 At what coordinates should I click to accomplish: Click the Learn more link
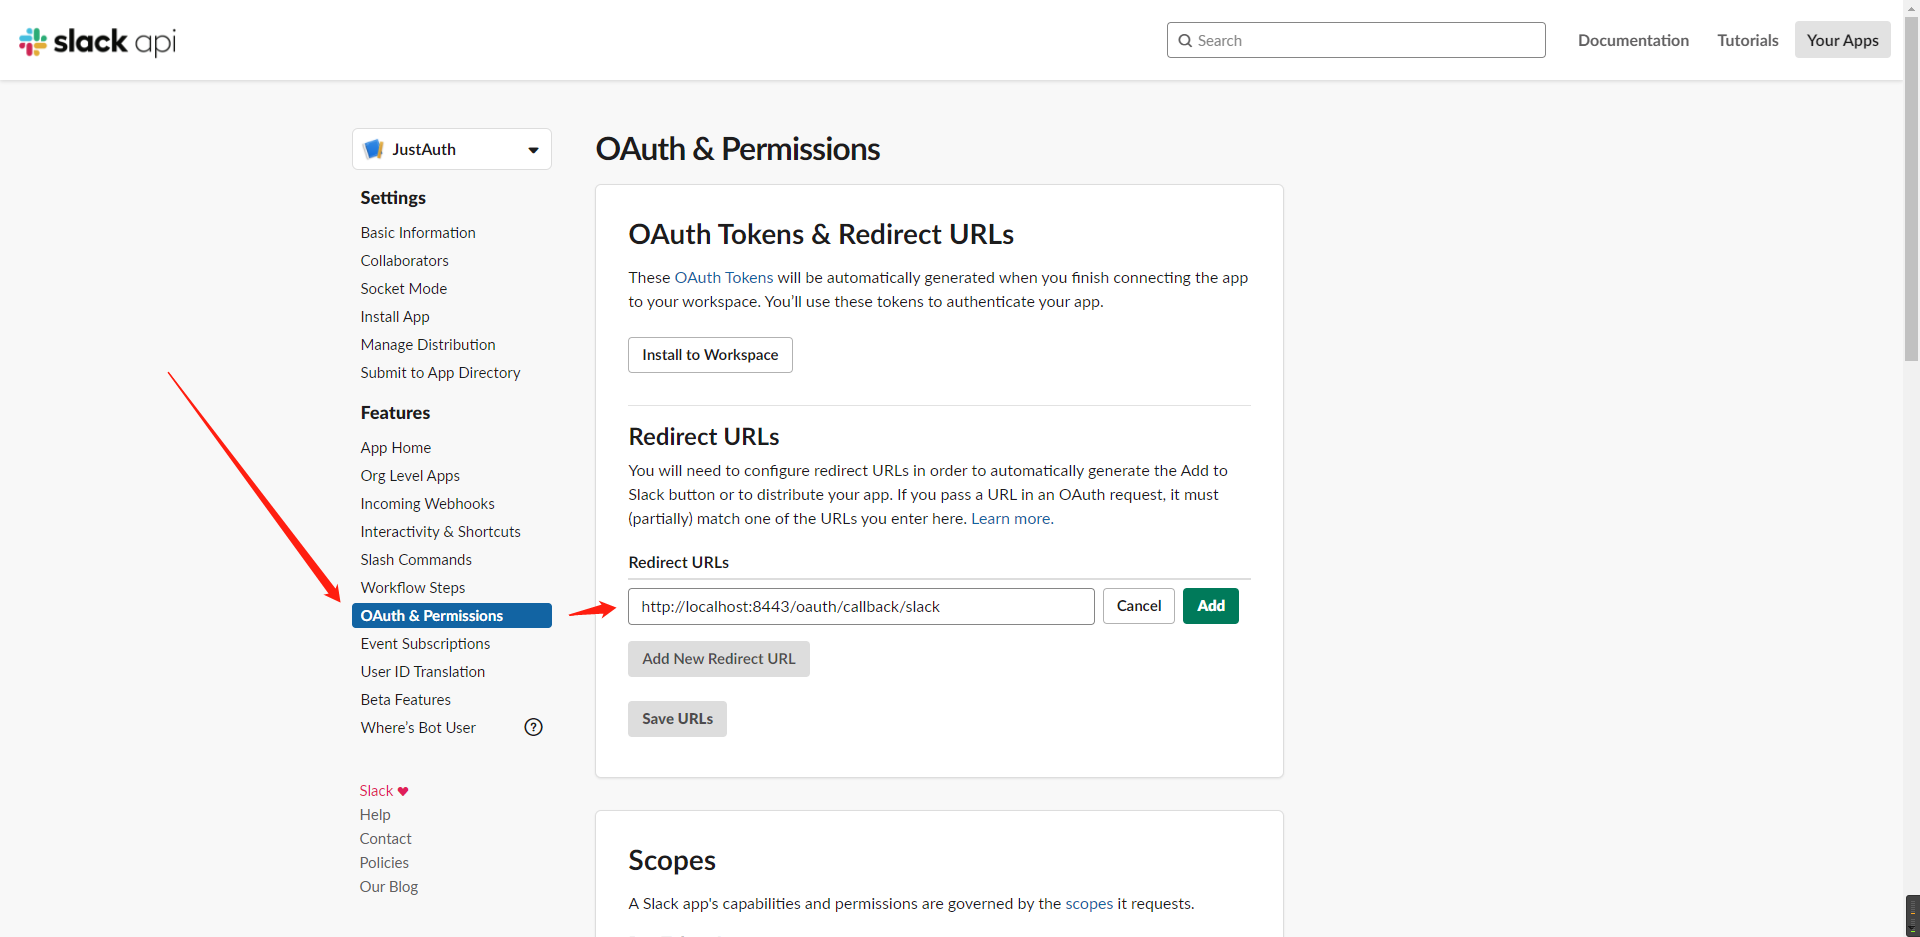pyautogui.click(x=1012, y=518)
